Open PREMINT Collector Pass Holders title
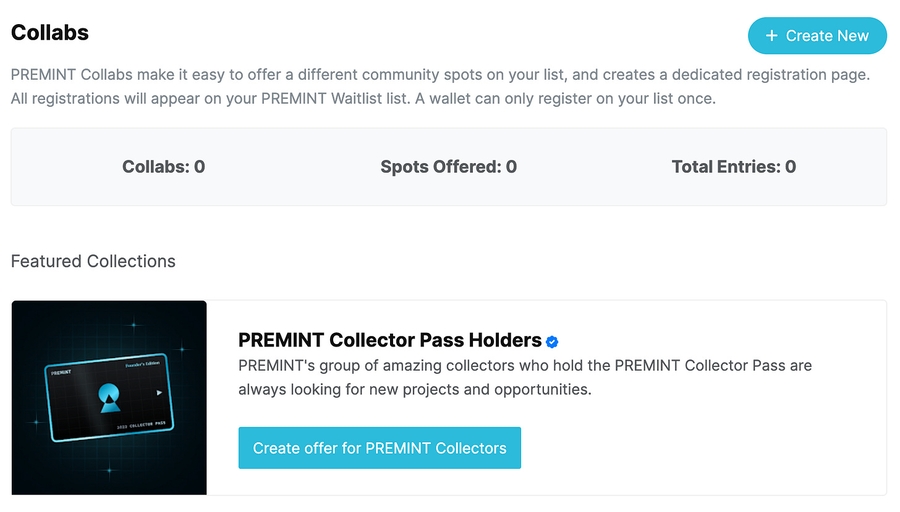This screenshot has height=512, width=900. (390, 340)
